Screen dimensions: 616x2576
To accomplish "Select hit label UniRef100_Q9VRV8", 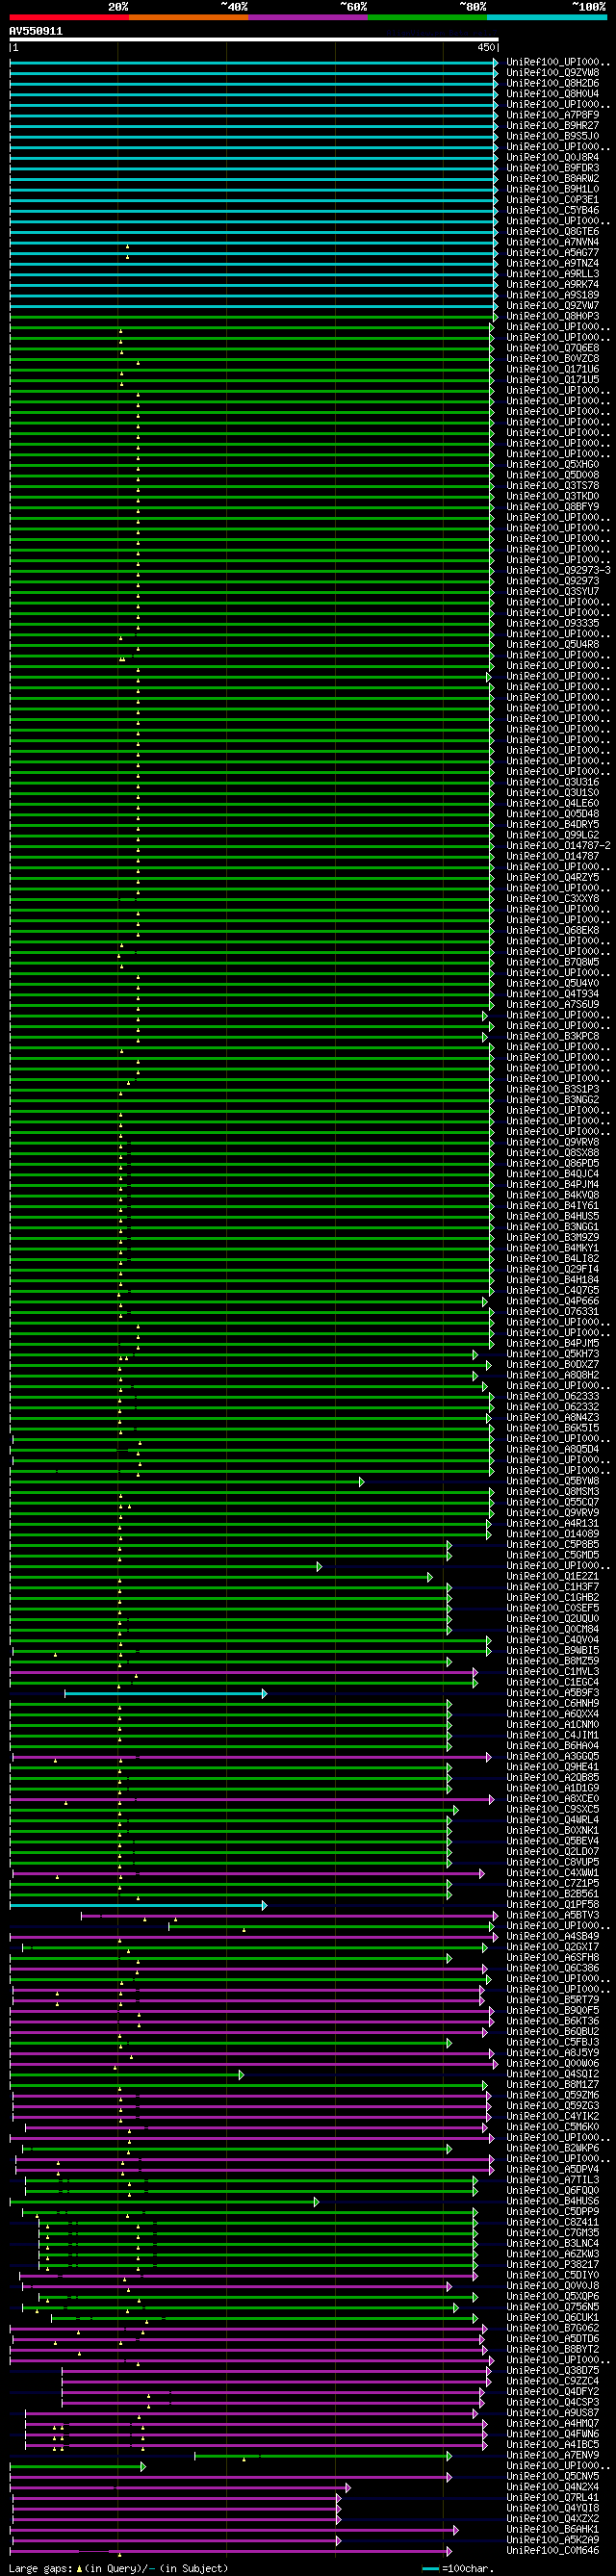I will coord(553,1143).
